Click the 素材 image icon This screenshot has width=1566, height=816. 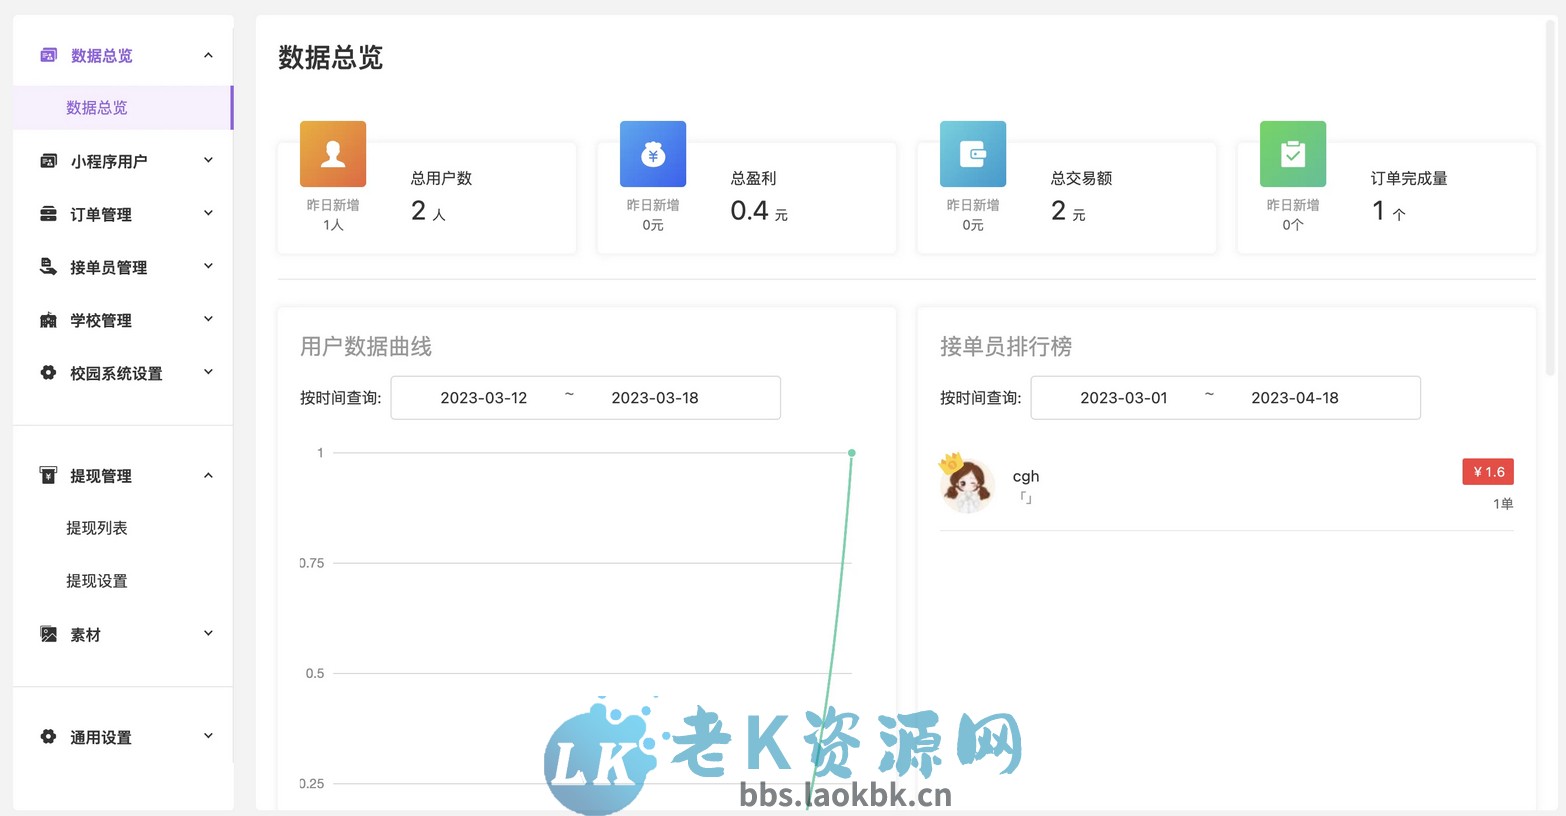click(48, 633)
